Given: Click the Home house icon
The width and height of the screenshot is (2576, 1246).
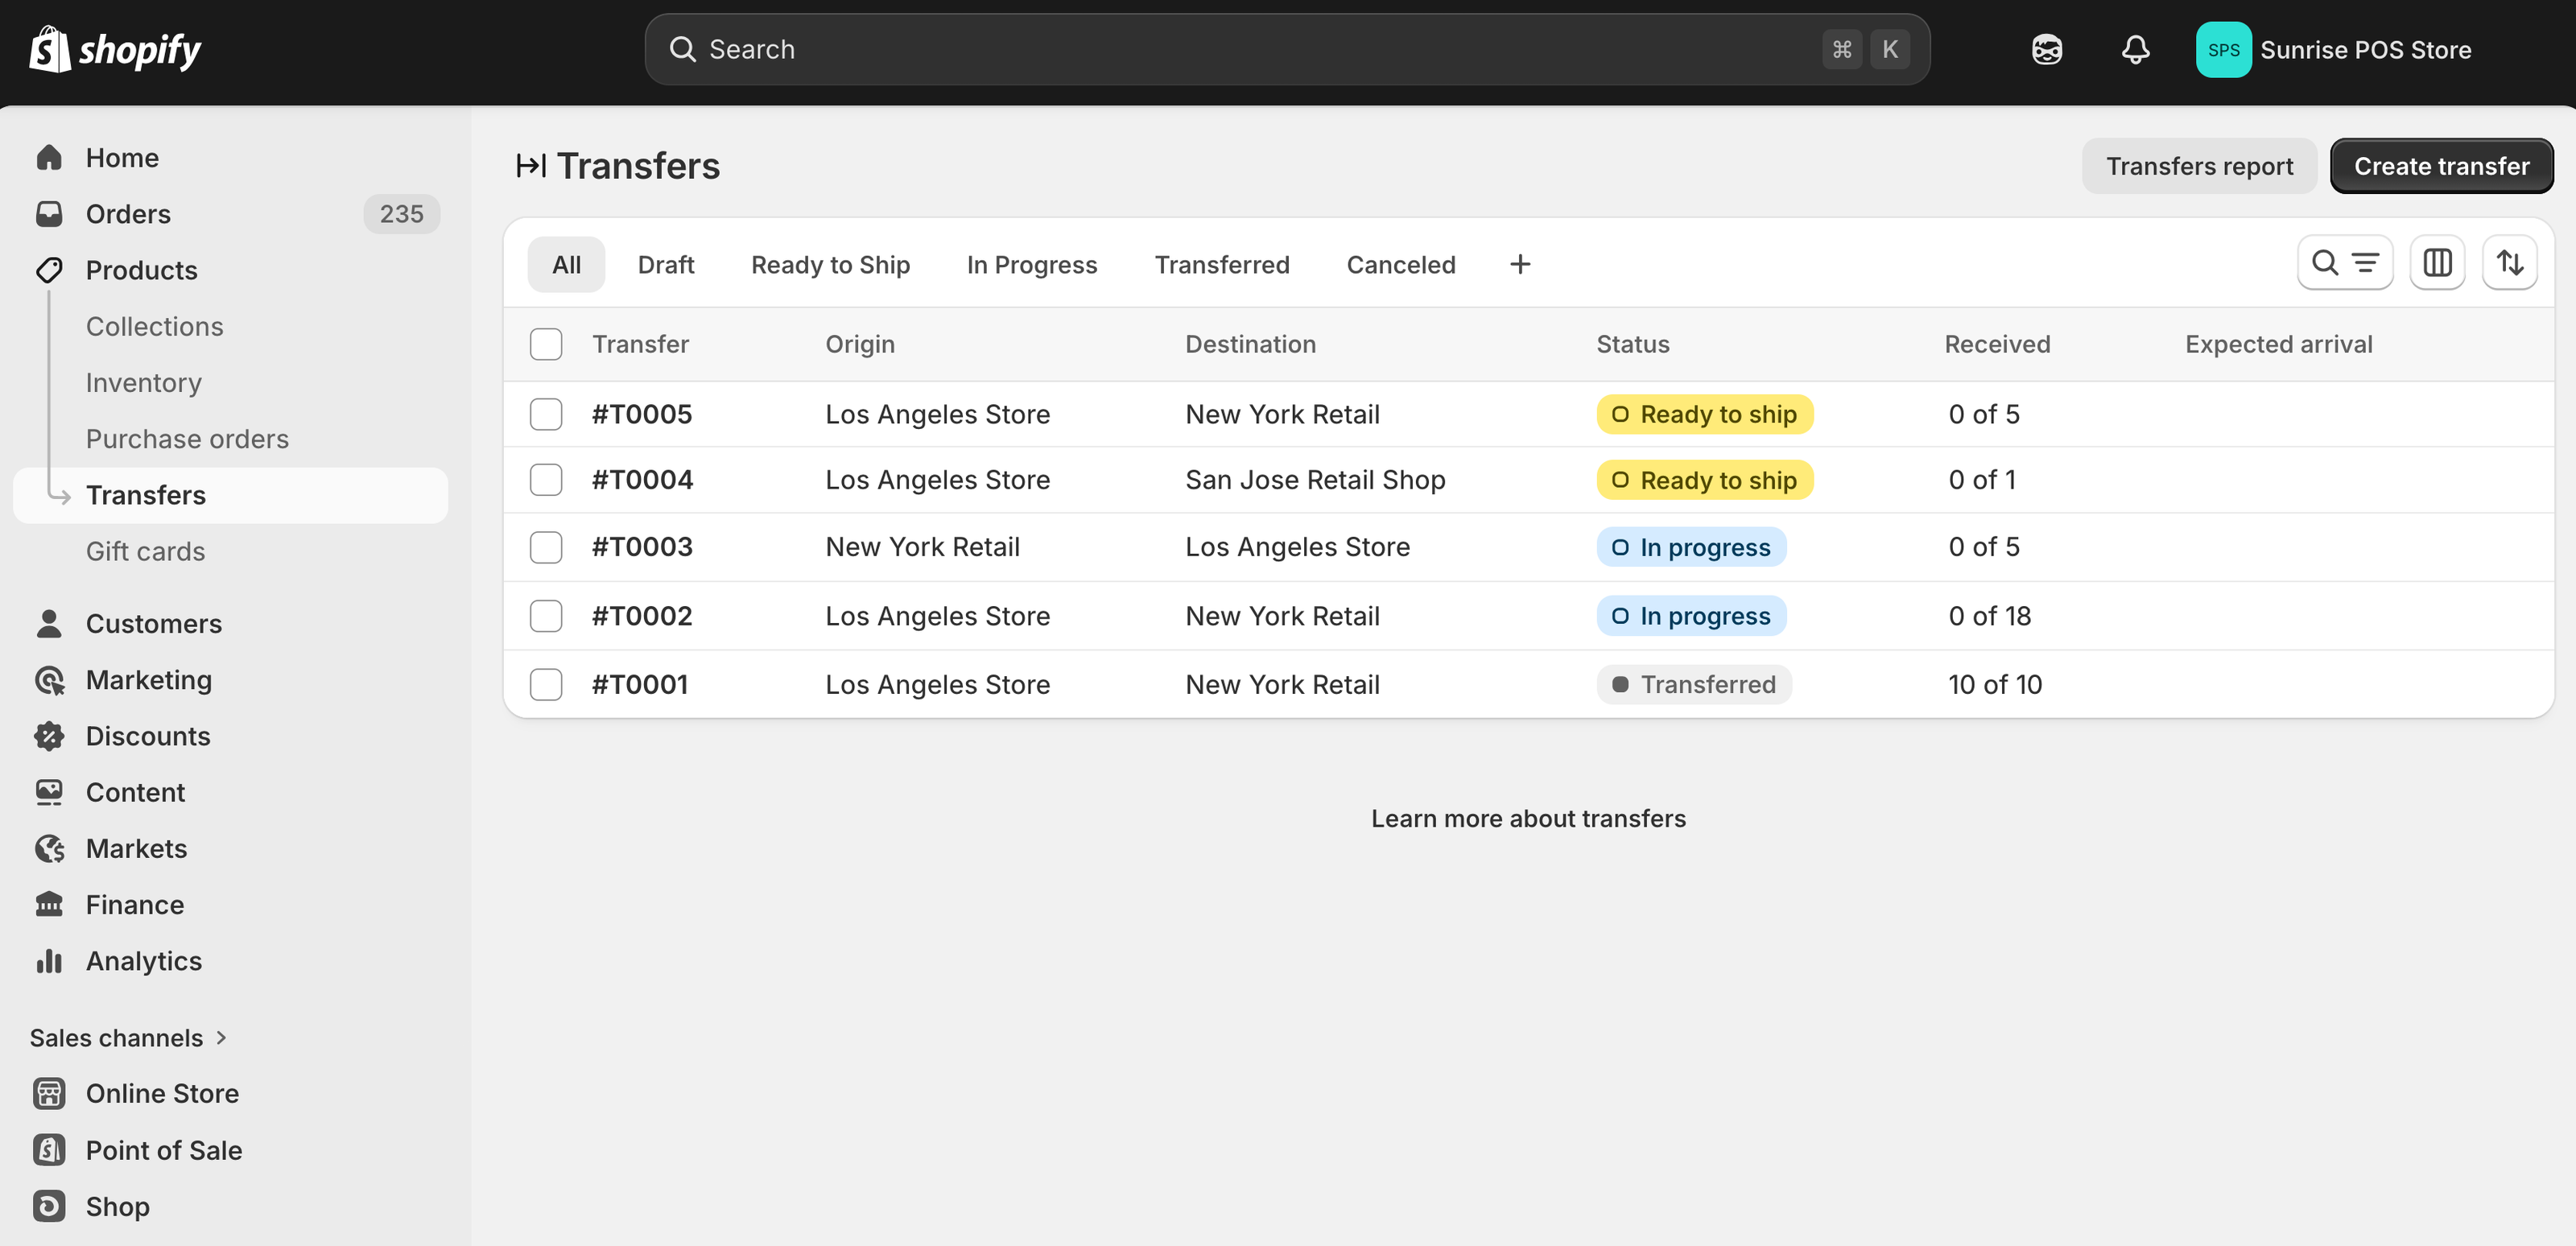Looking at the screenshot, I should (x=49, y=158).
